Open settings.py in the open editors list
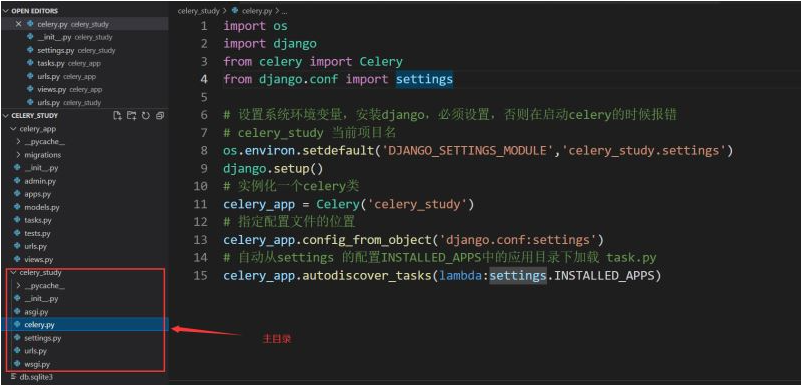The height and width of the screenshot is (385, 802). click(x=56, y=50)
